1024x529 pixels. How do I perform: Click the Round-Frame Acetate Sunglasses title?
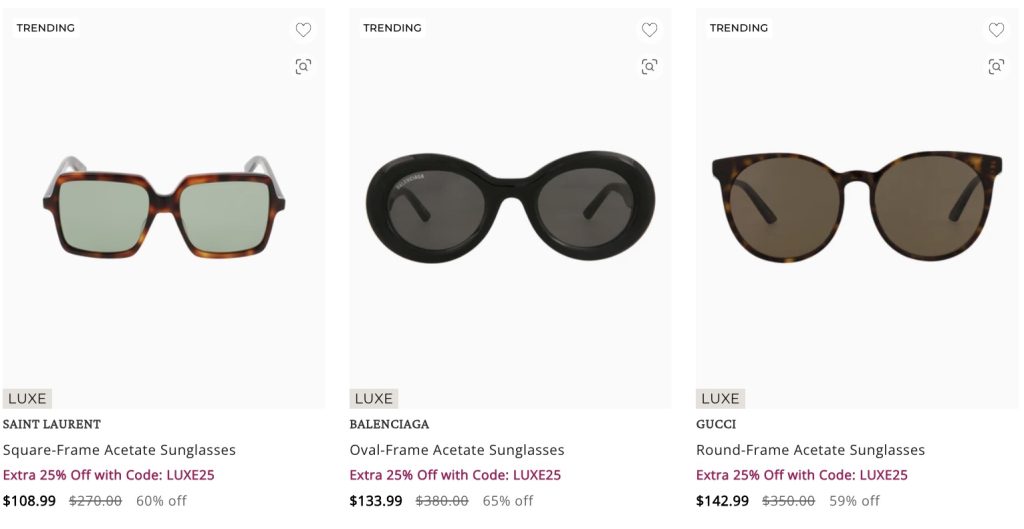pos(810,450)
